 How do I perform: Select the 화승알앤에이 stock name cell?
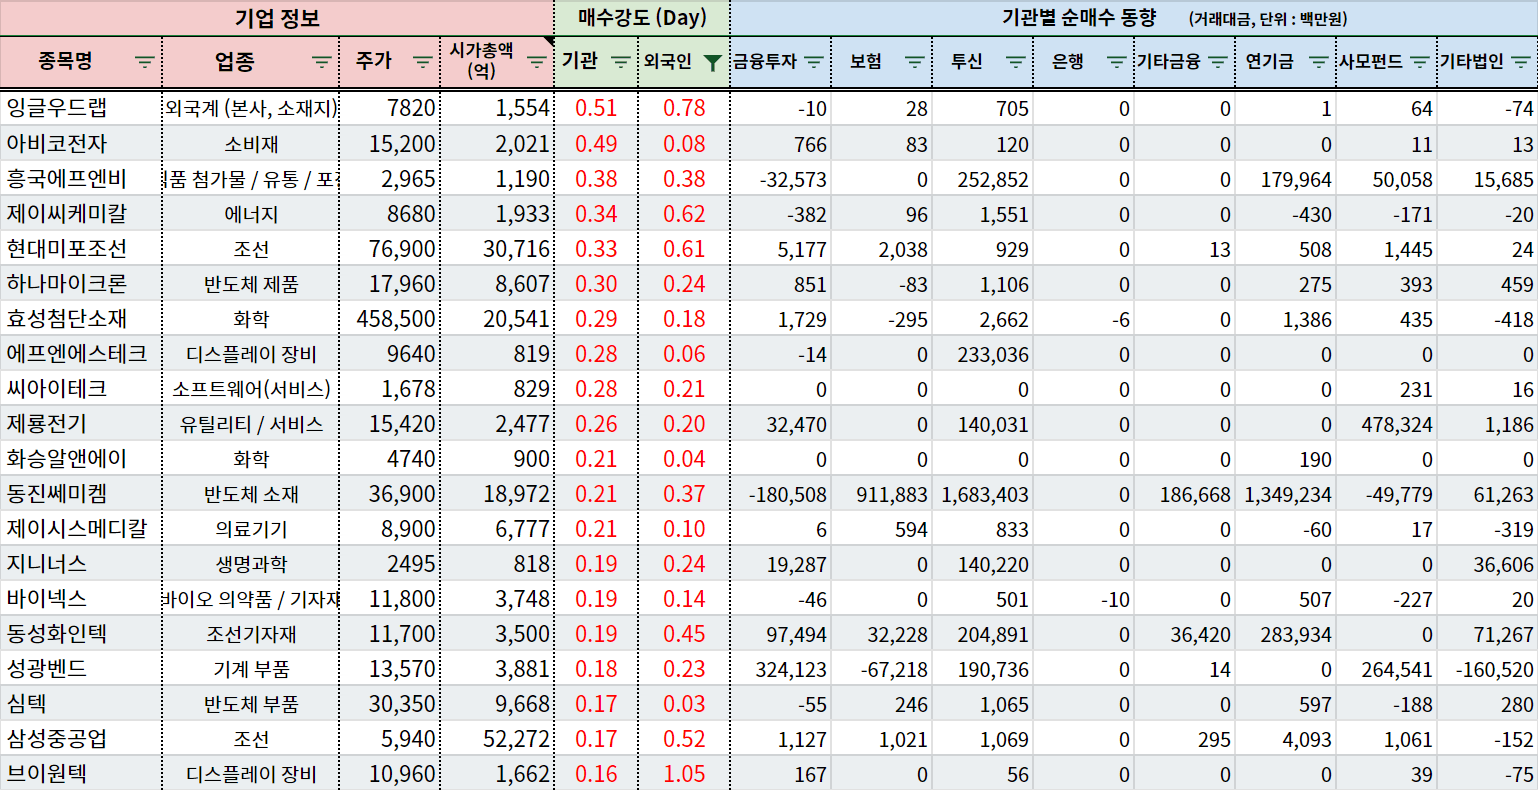(x=81, y=458)
